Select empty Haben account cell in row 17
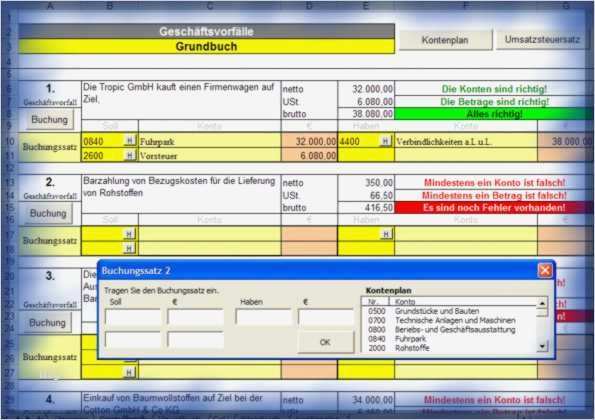This screenshot has width=595, height=420. pos(366,234)
